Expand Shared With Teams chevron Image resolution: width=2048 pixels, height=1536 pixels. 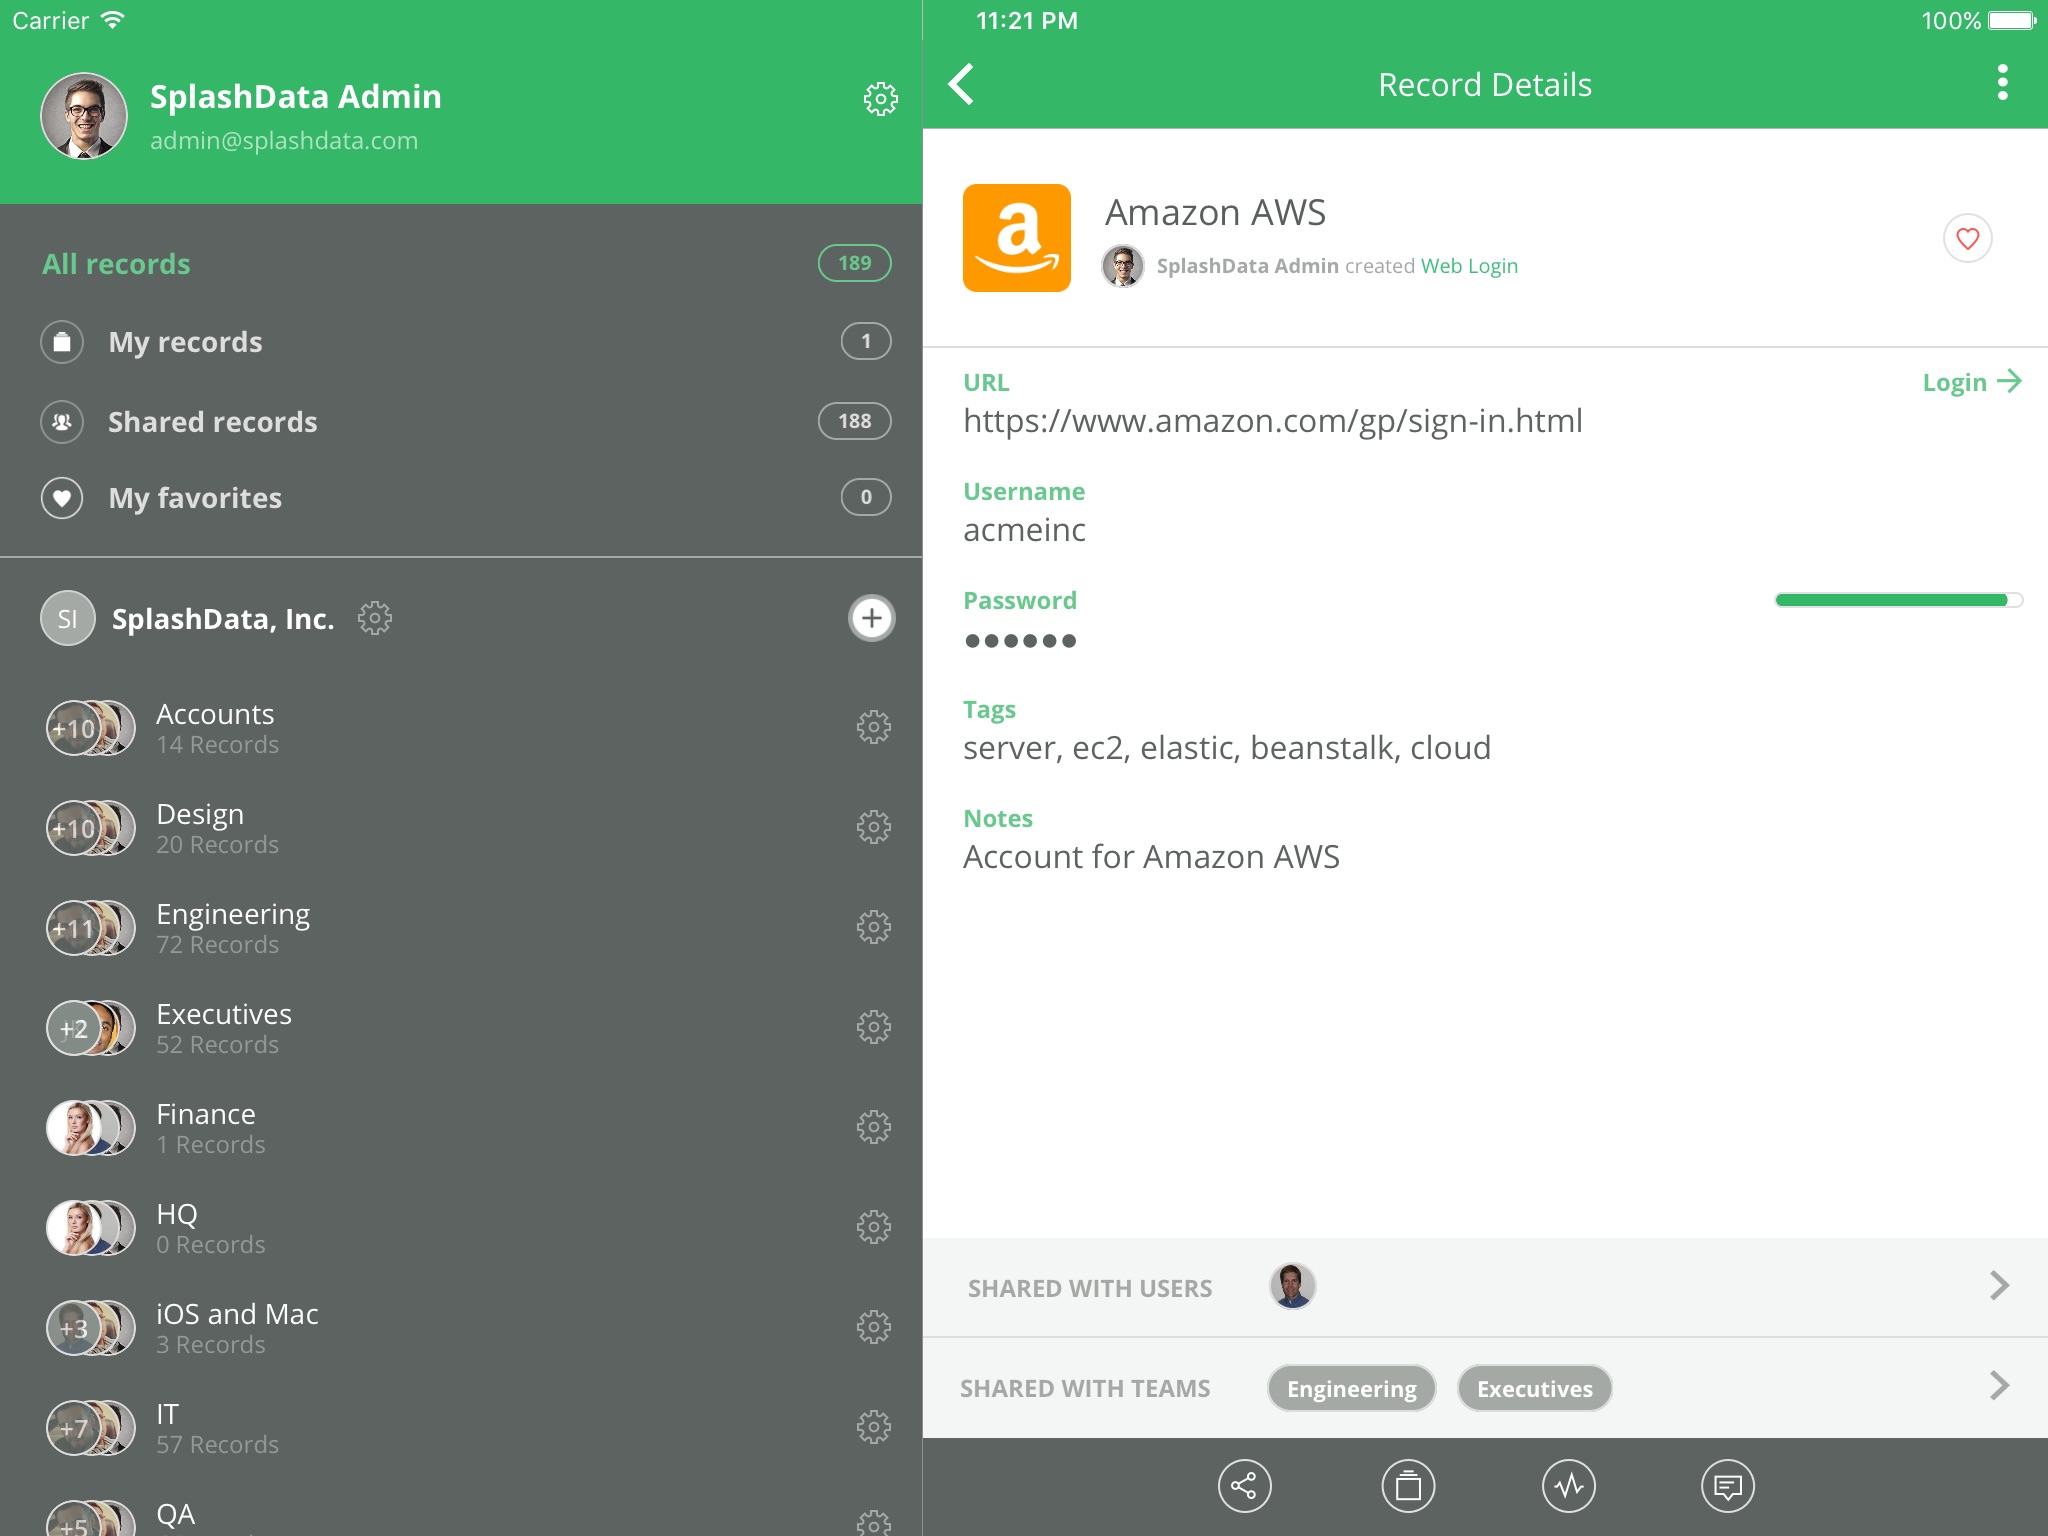point(1998,1386)
